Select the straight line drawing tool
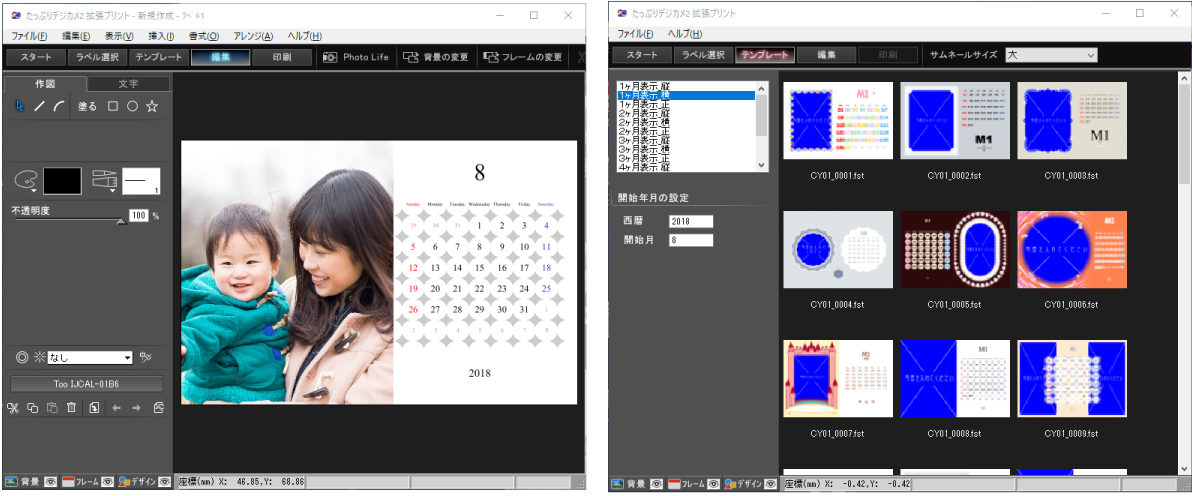Screen dimensions: 1192x496 [39, 106]
